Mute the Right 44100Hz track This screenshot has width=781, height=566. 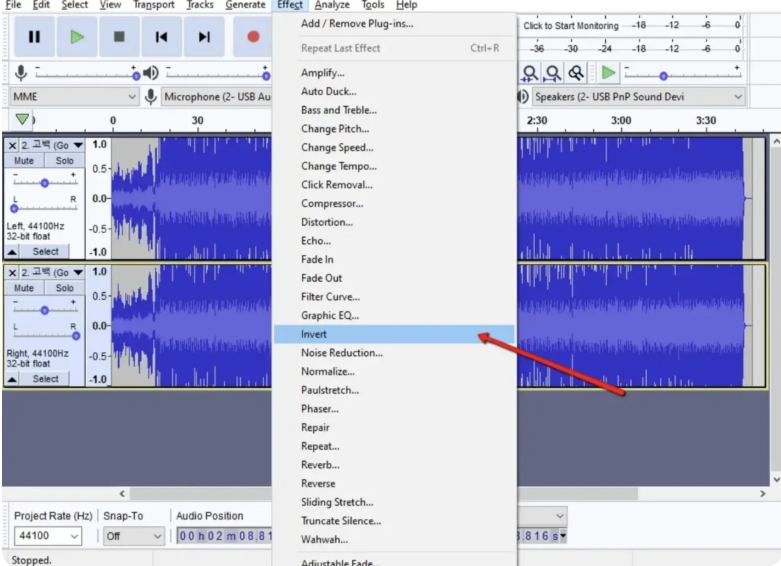tap(25, 287)
